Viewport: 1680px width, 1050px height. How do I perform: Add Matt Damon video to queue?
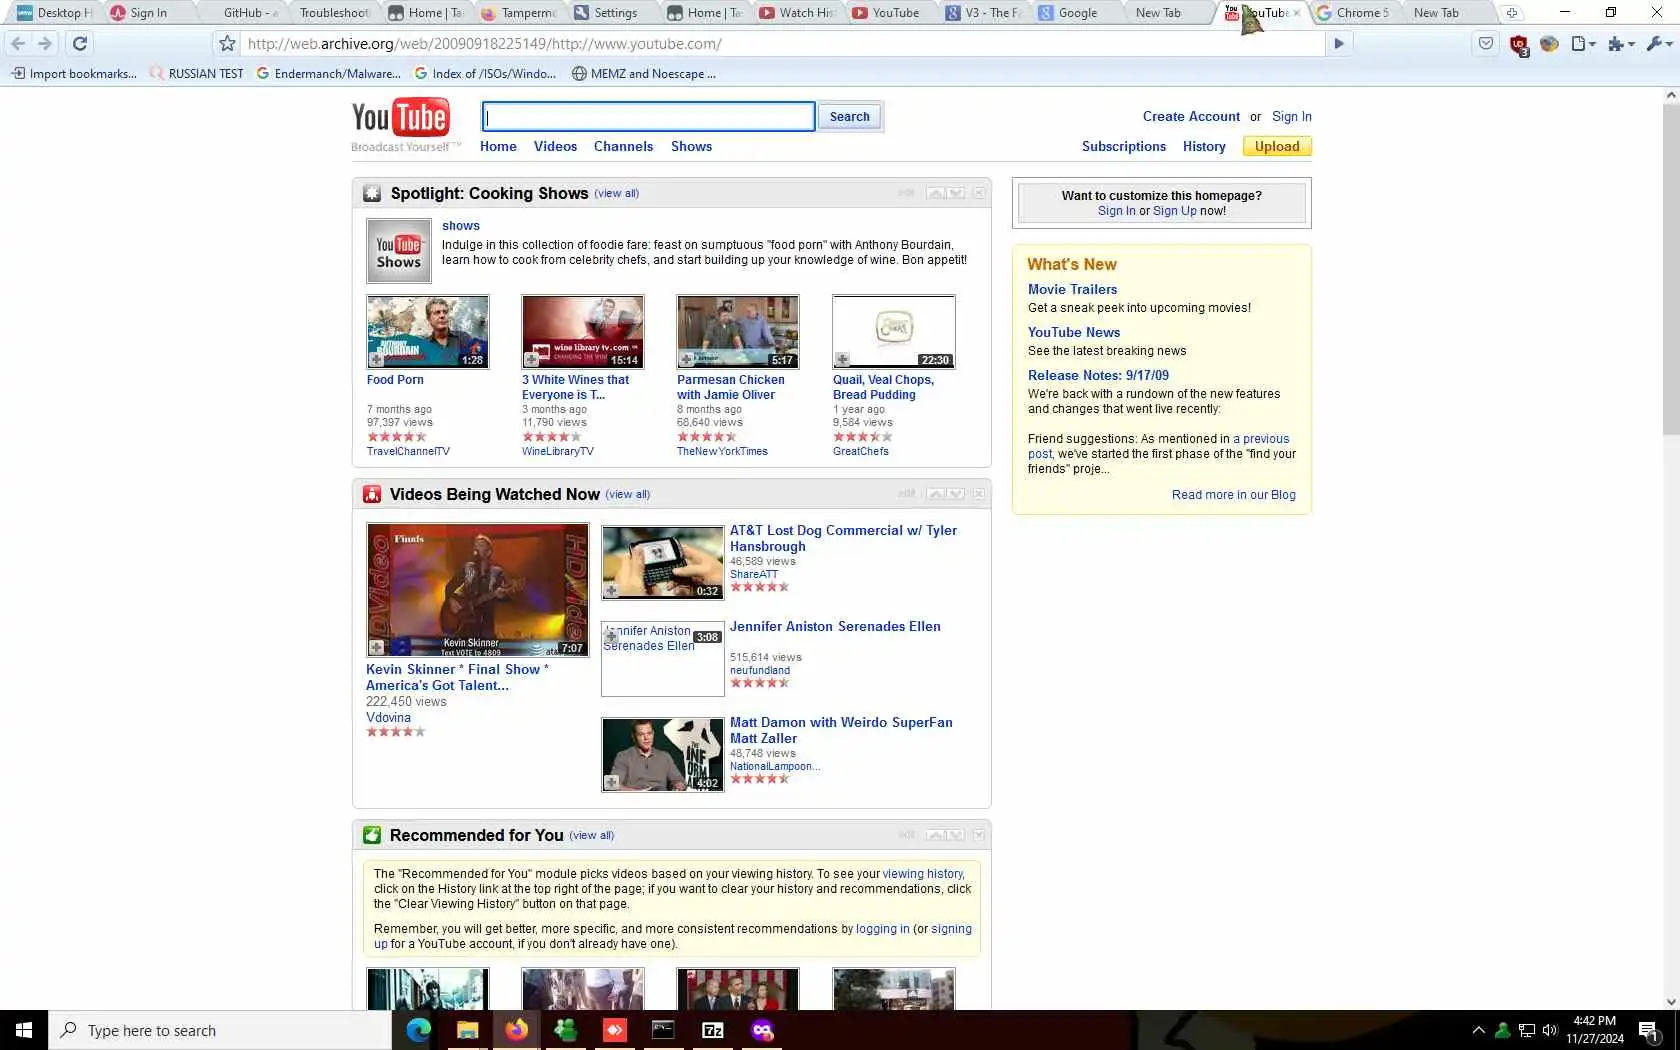[611, 783]
